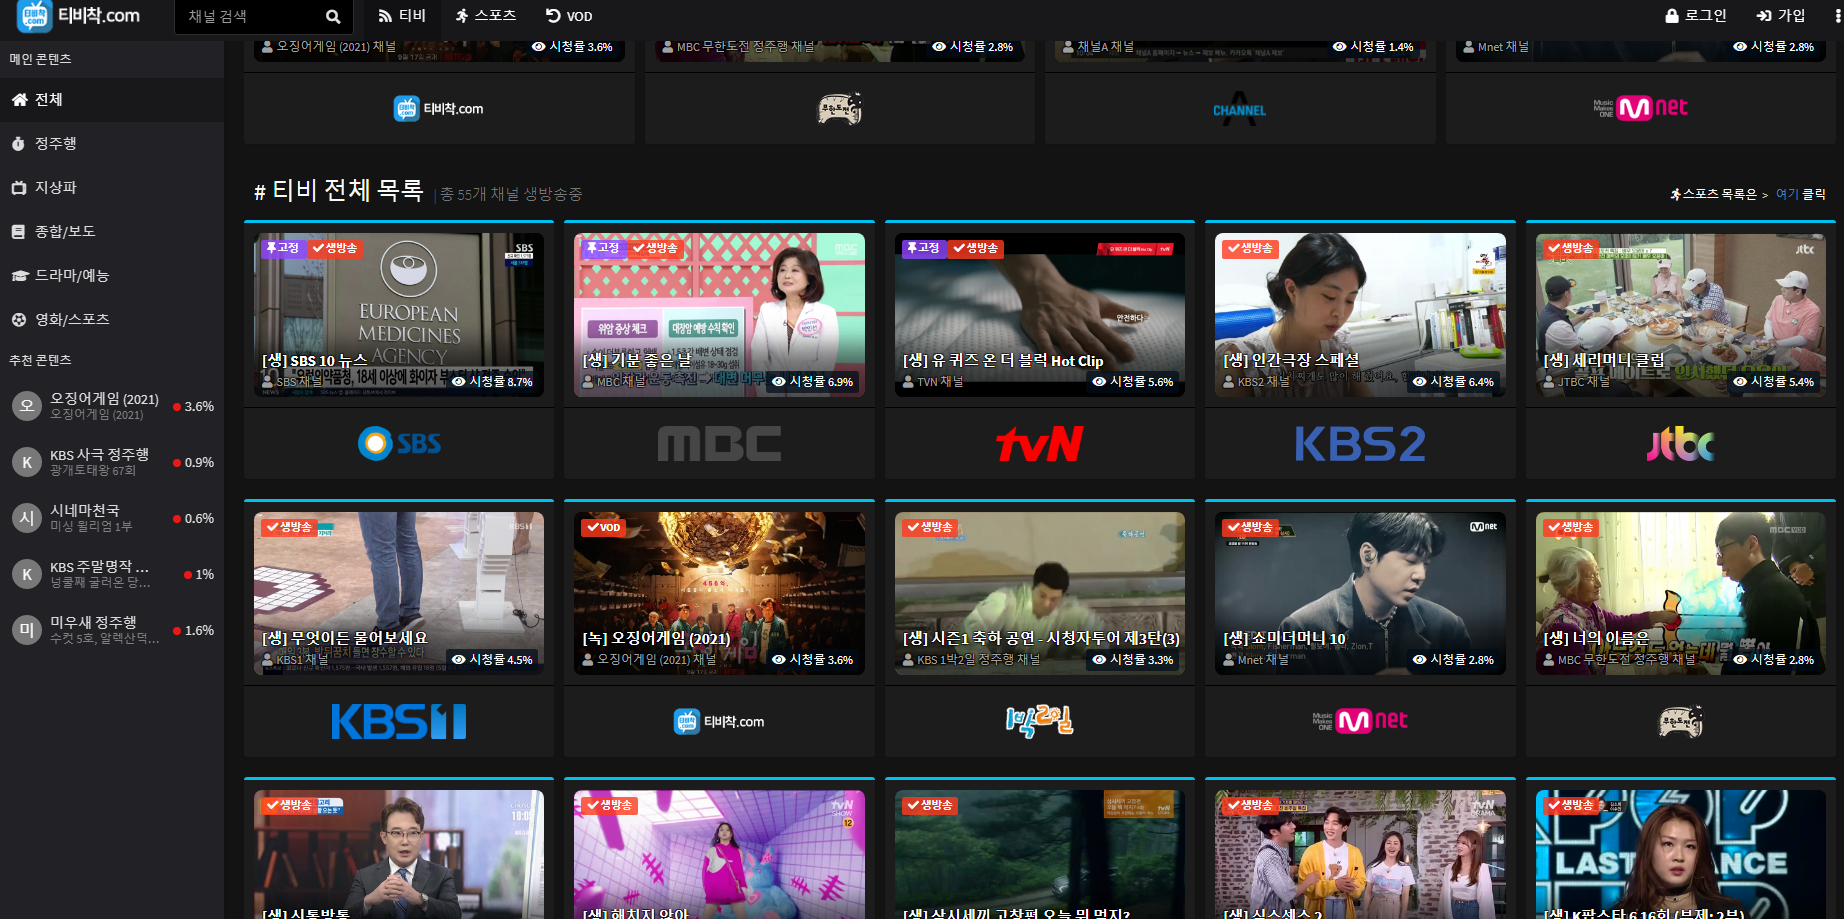Click the KBS1 channel logo
The image size is (1844, 919).
click(x=399, y=722)
